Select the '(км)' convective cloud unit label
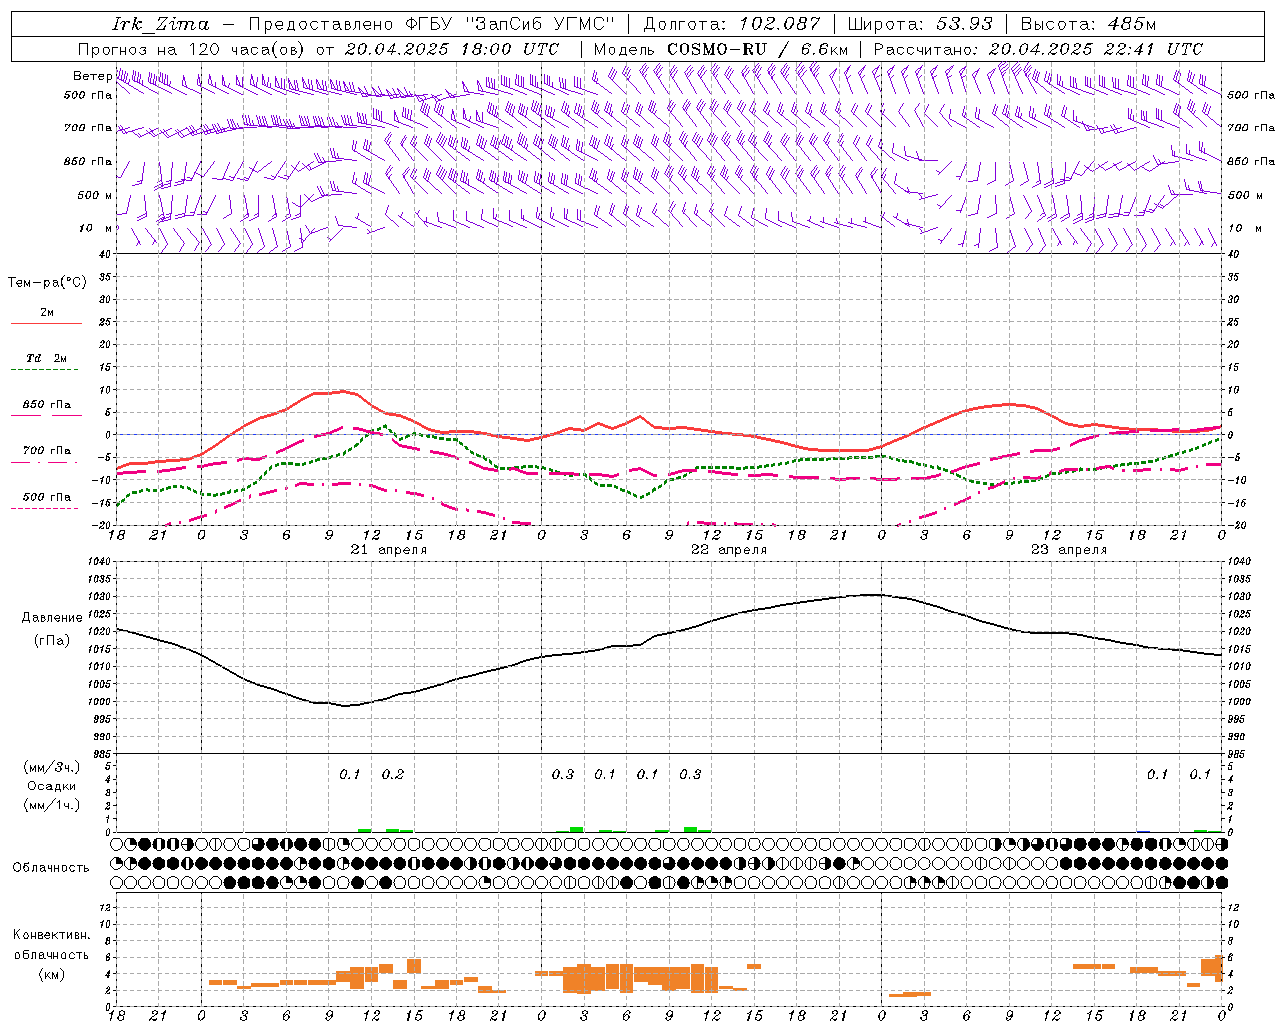The image size is (1280, 1024). [51, 974]
